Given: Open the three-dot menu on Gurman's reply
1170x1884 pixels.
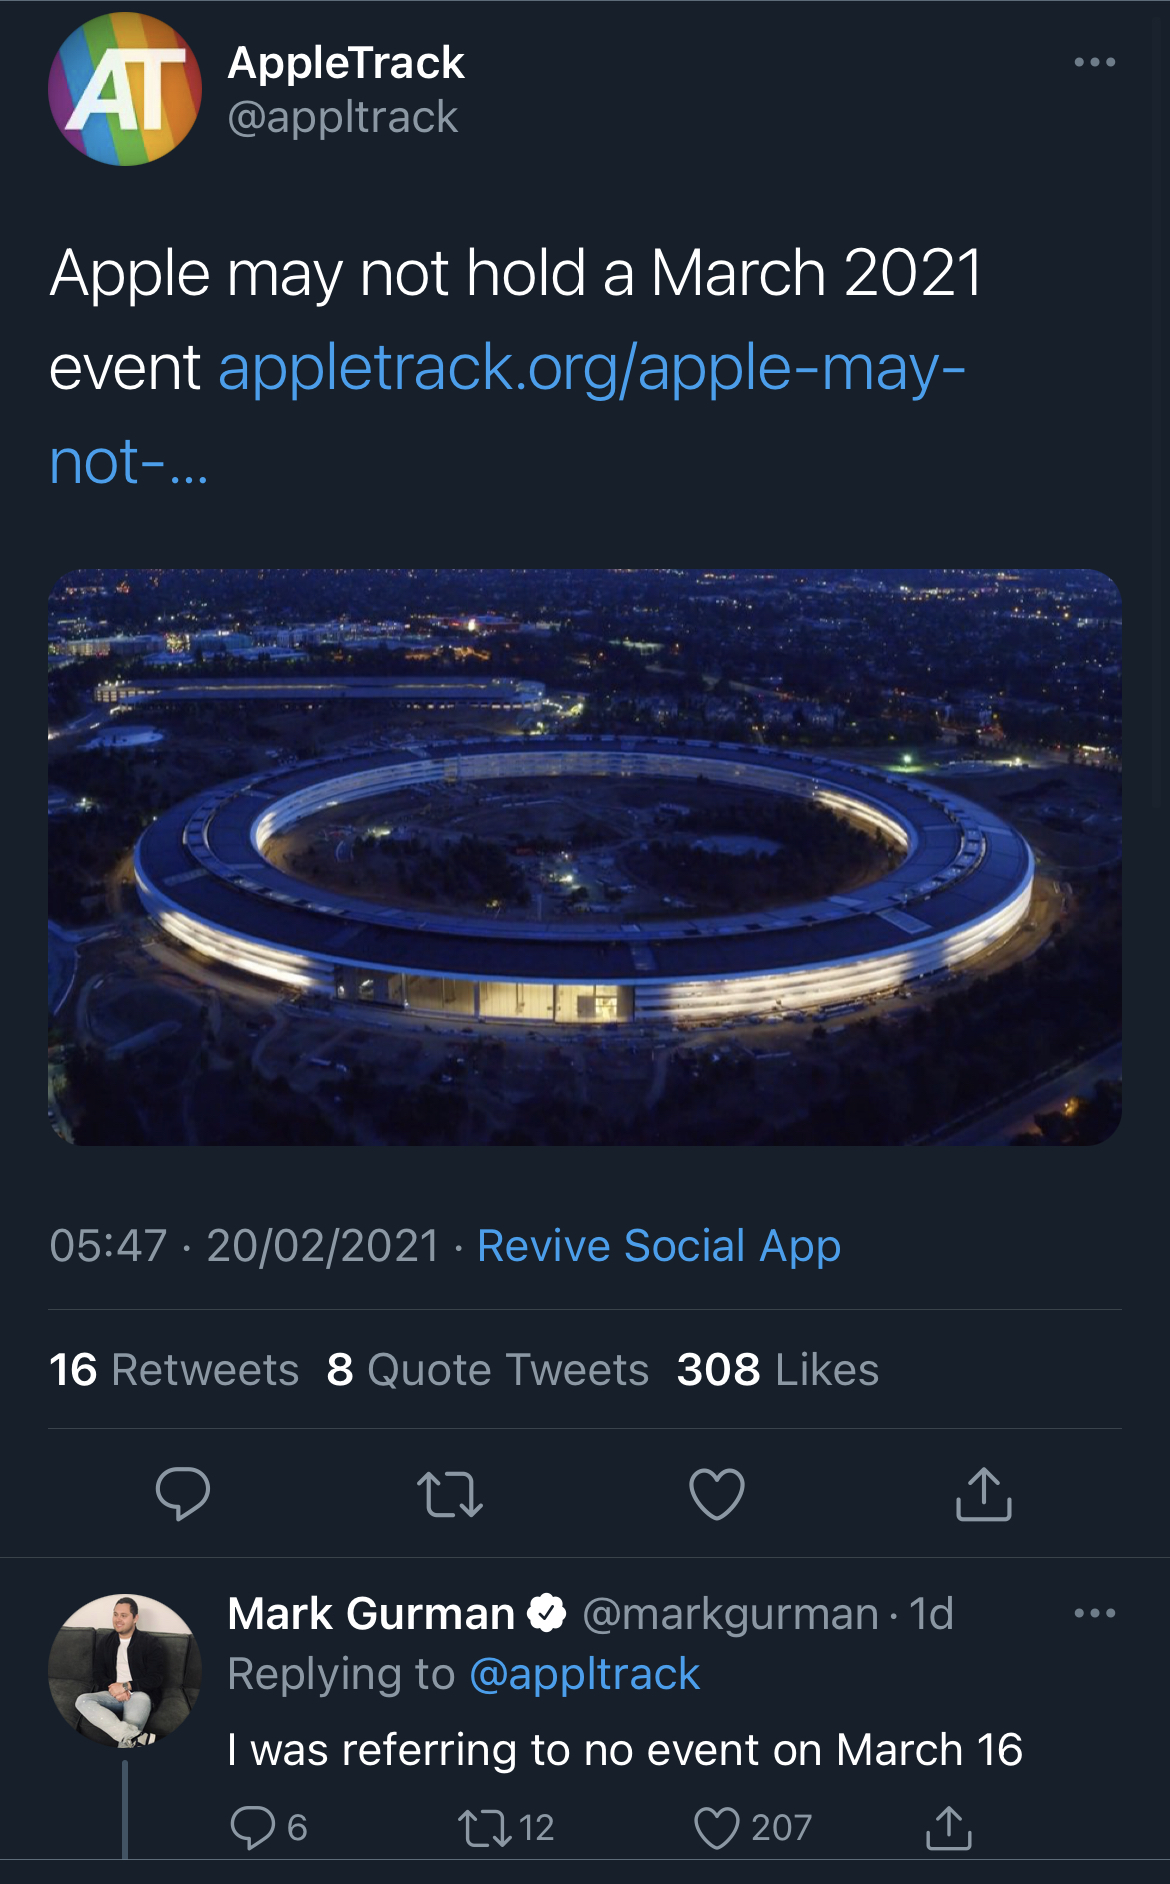Looking at the screenshot, I should click(x=1094, y=1613).
